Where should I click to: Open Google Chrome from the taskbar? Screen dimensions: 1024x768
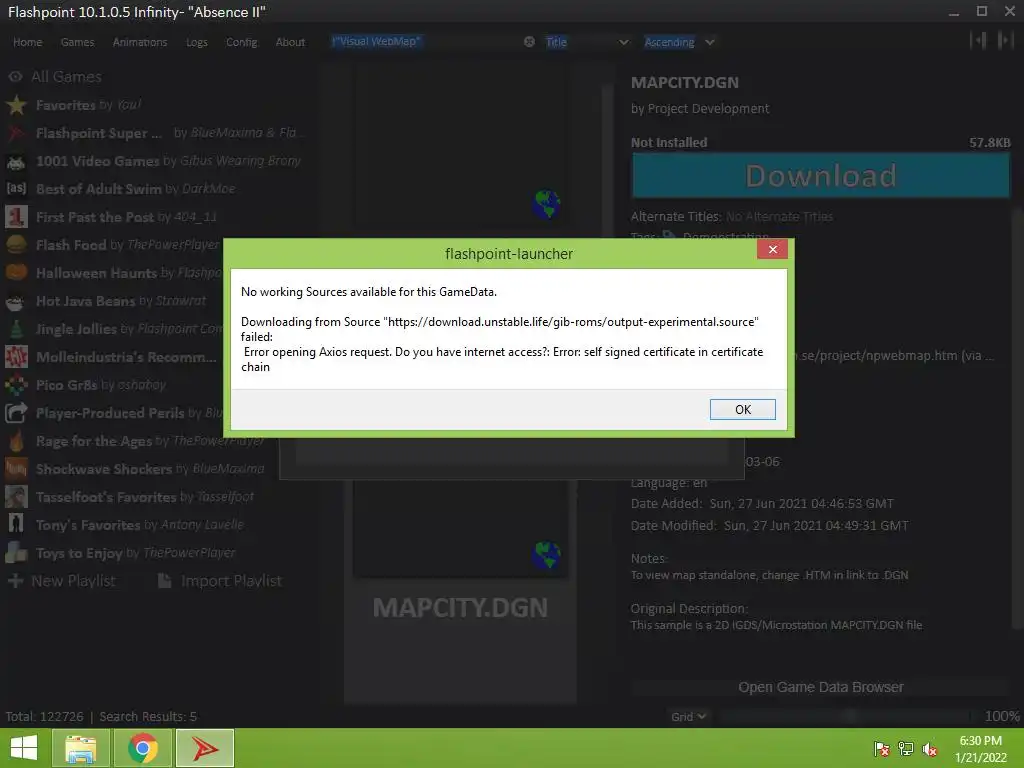(143, 748)
